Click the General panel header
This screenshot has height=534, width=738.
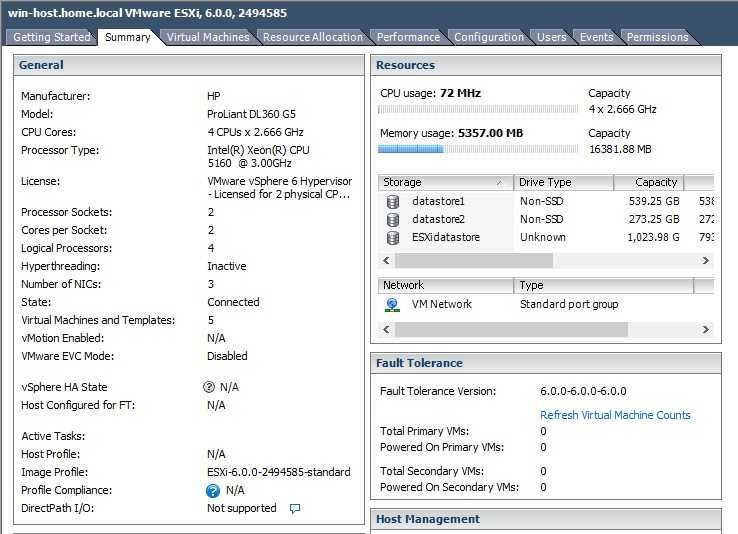pyautogui.click(x=189, y=65)
